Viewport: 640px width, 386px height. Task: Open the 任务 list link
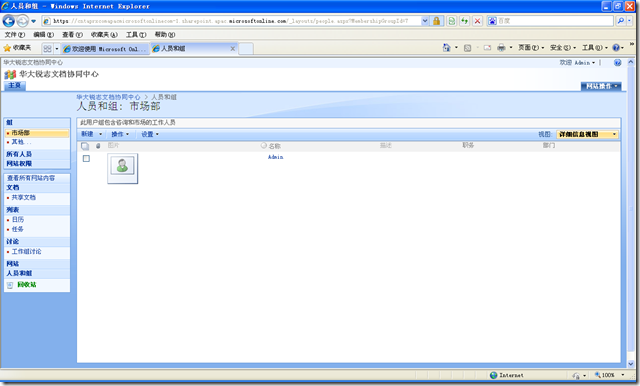click(x=18, y=229)
